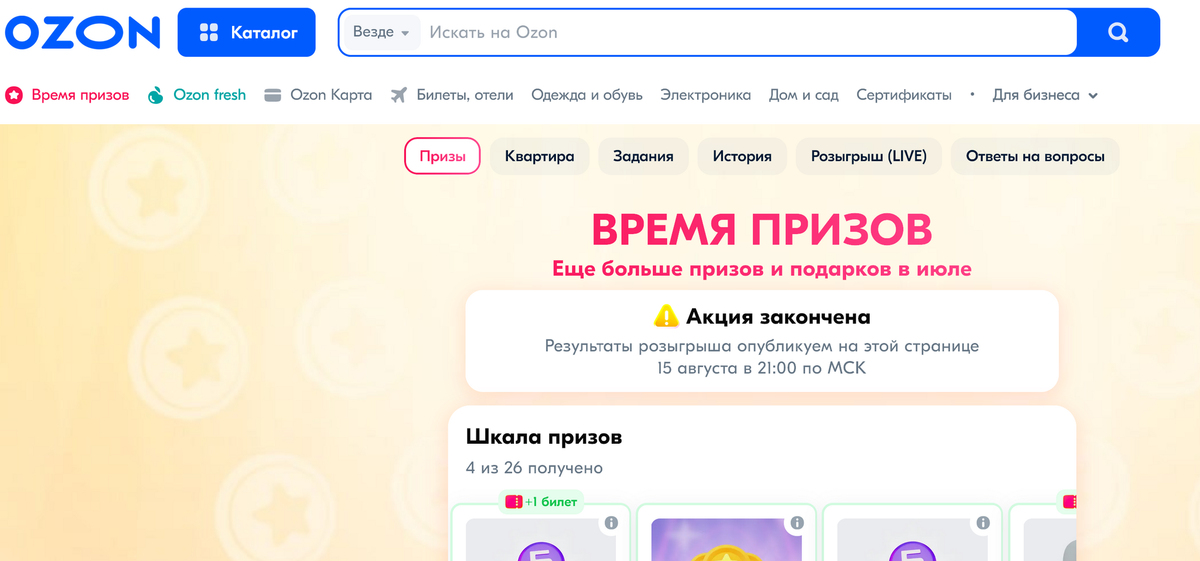Image resolution: width=1200 pixels, height=561 pixels.
Task: Open the Розыгрыш (LIVE) tab
Action: pyautogui.click(x=869, y=156)
